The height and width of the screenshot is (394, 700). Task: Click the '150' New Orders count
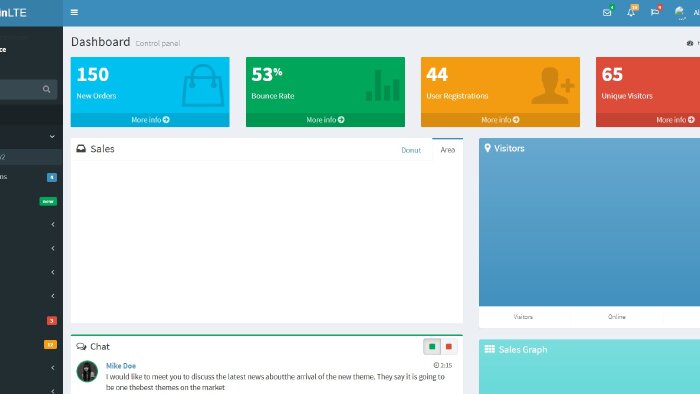click(93, 74)
